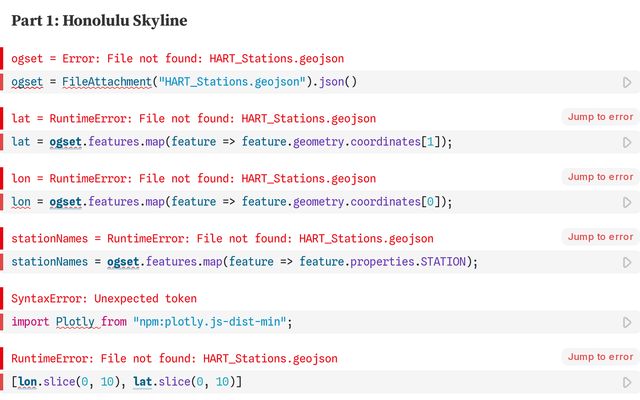Run the lon.slice lat.slice cell
Viewport: 640px width, 400px height.
click(627, 382)
